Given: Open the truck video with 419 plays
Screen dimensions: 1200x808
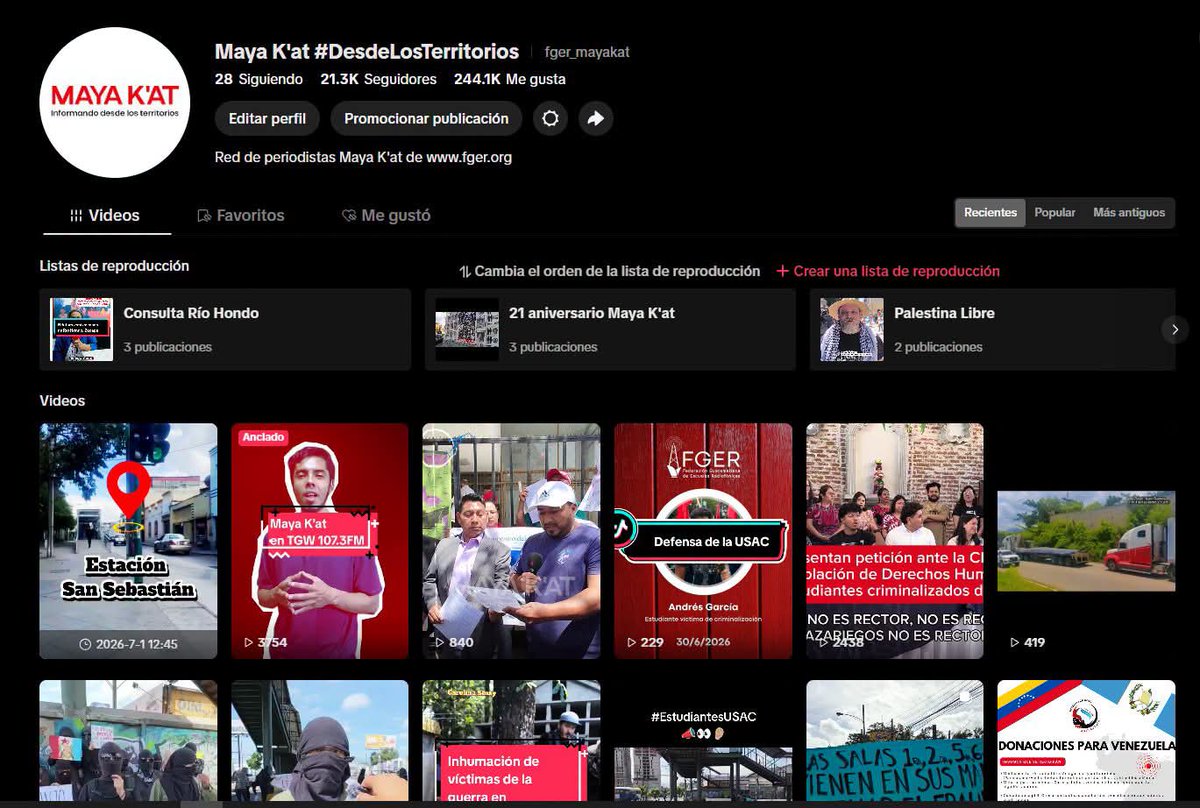Looking at the screenshot, I should point(1086,541).
